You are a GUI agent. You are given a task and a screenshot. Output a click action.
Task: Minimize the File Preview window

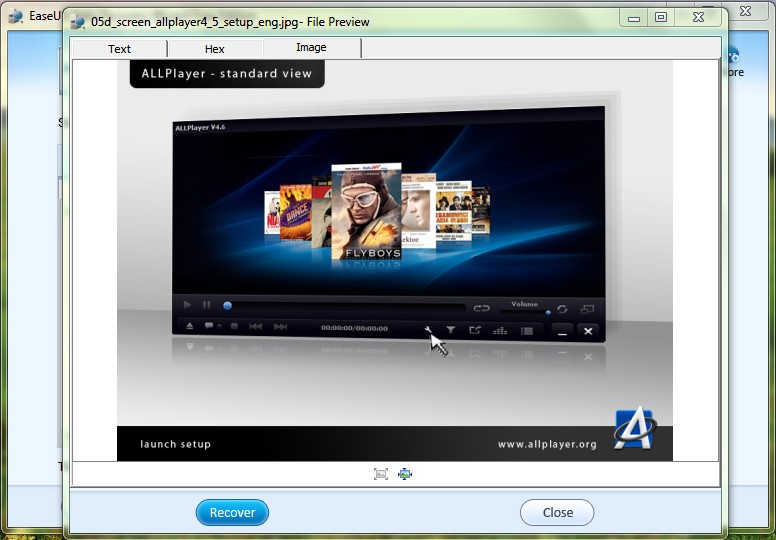(634, 18)
